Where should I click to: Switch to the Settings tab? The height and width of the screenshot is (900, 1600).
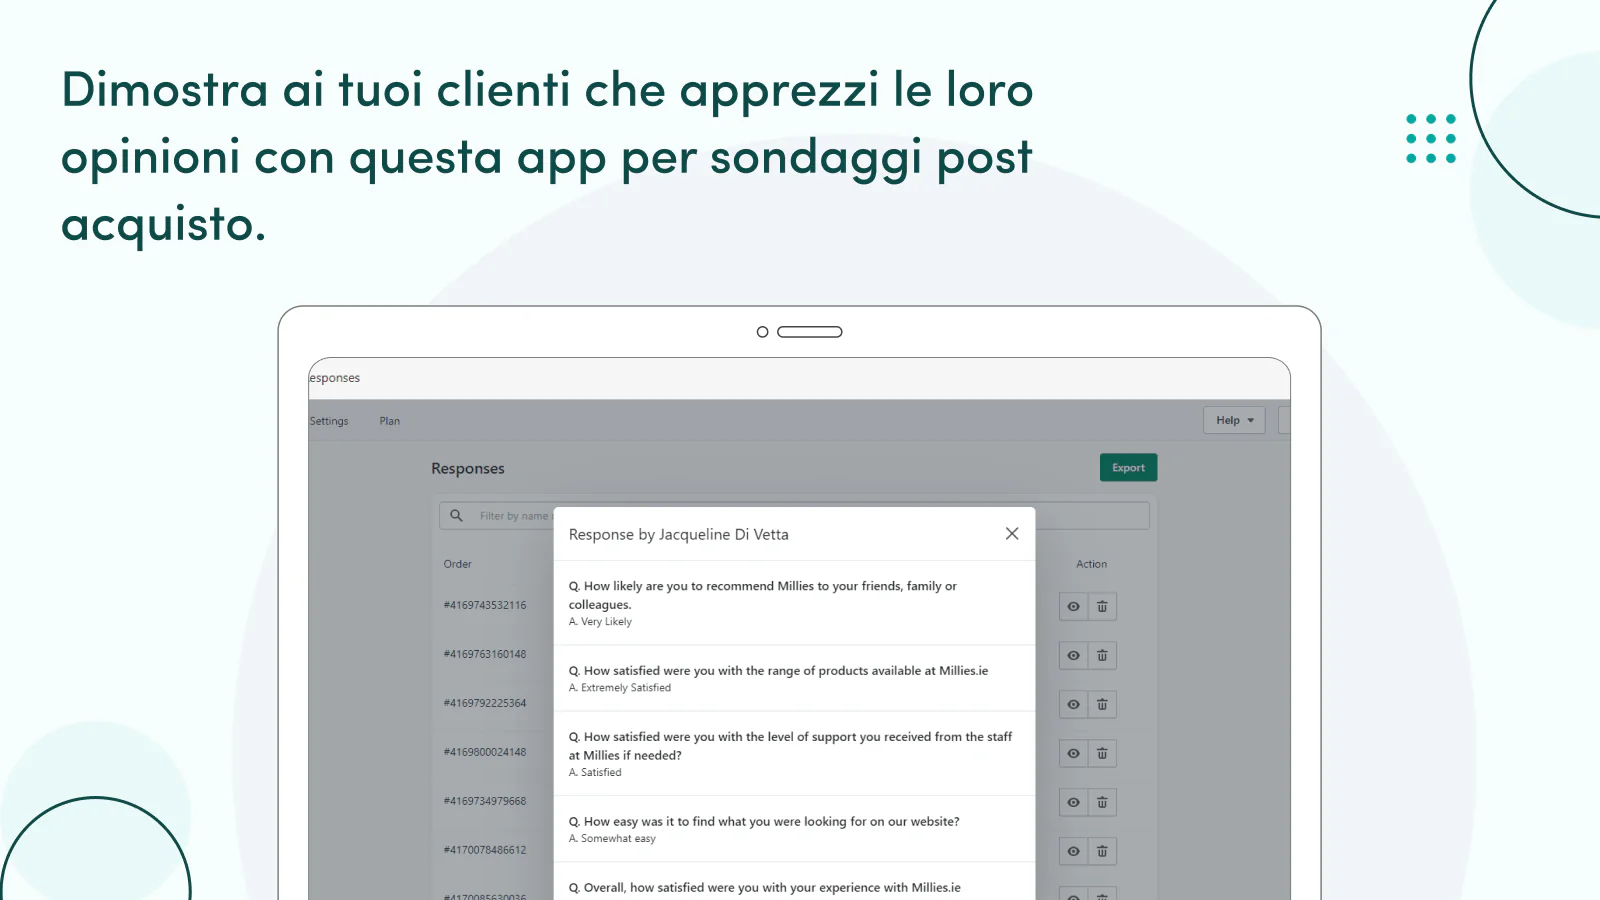(329, 421)
